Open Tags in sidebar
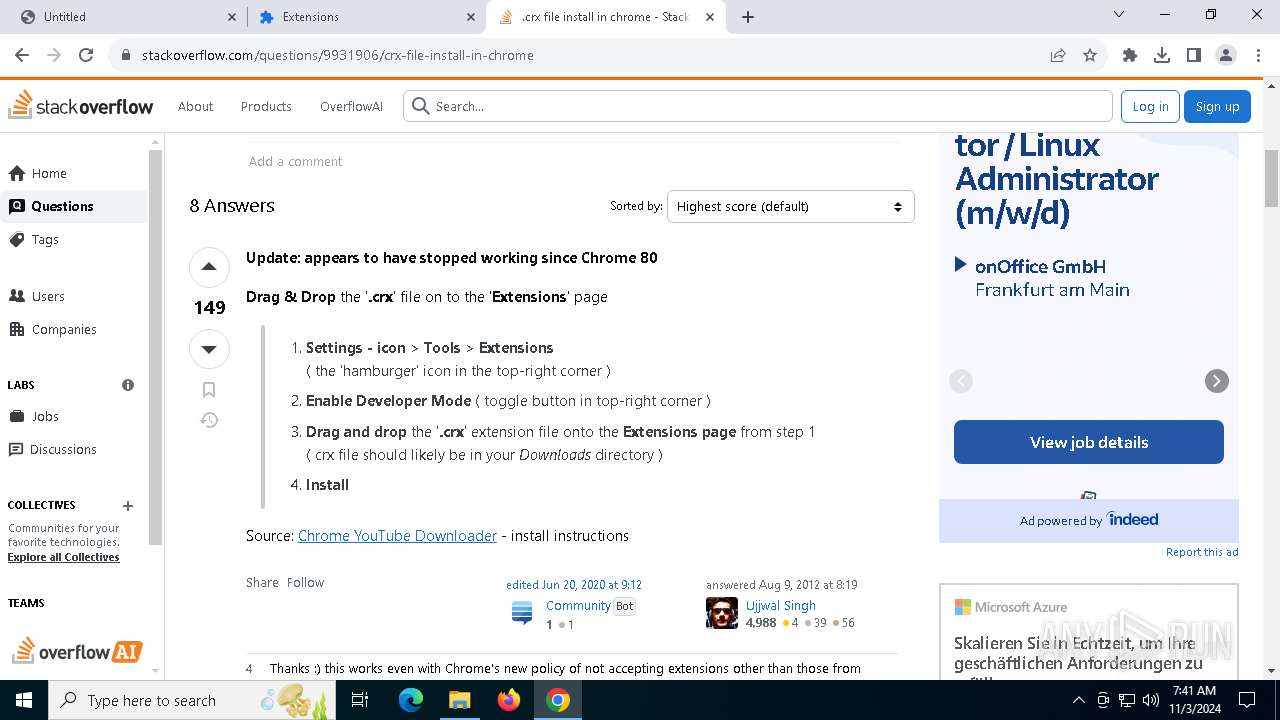Screen dimensions: 1280x720 point(74,239)
